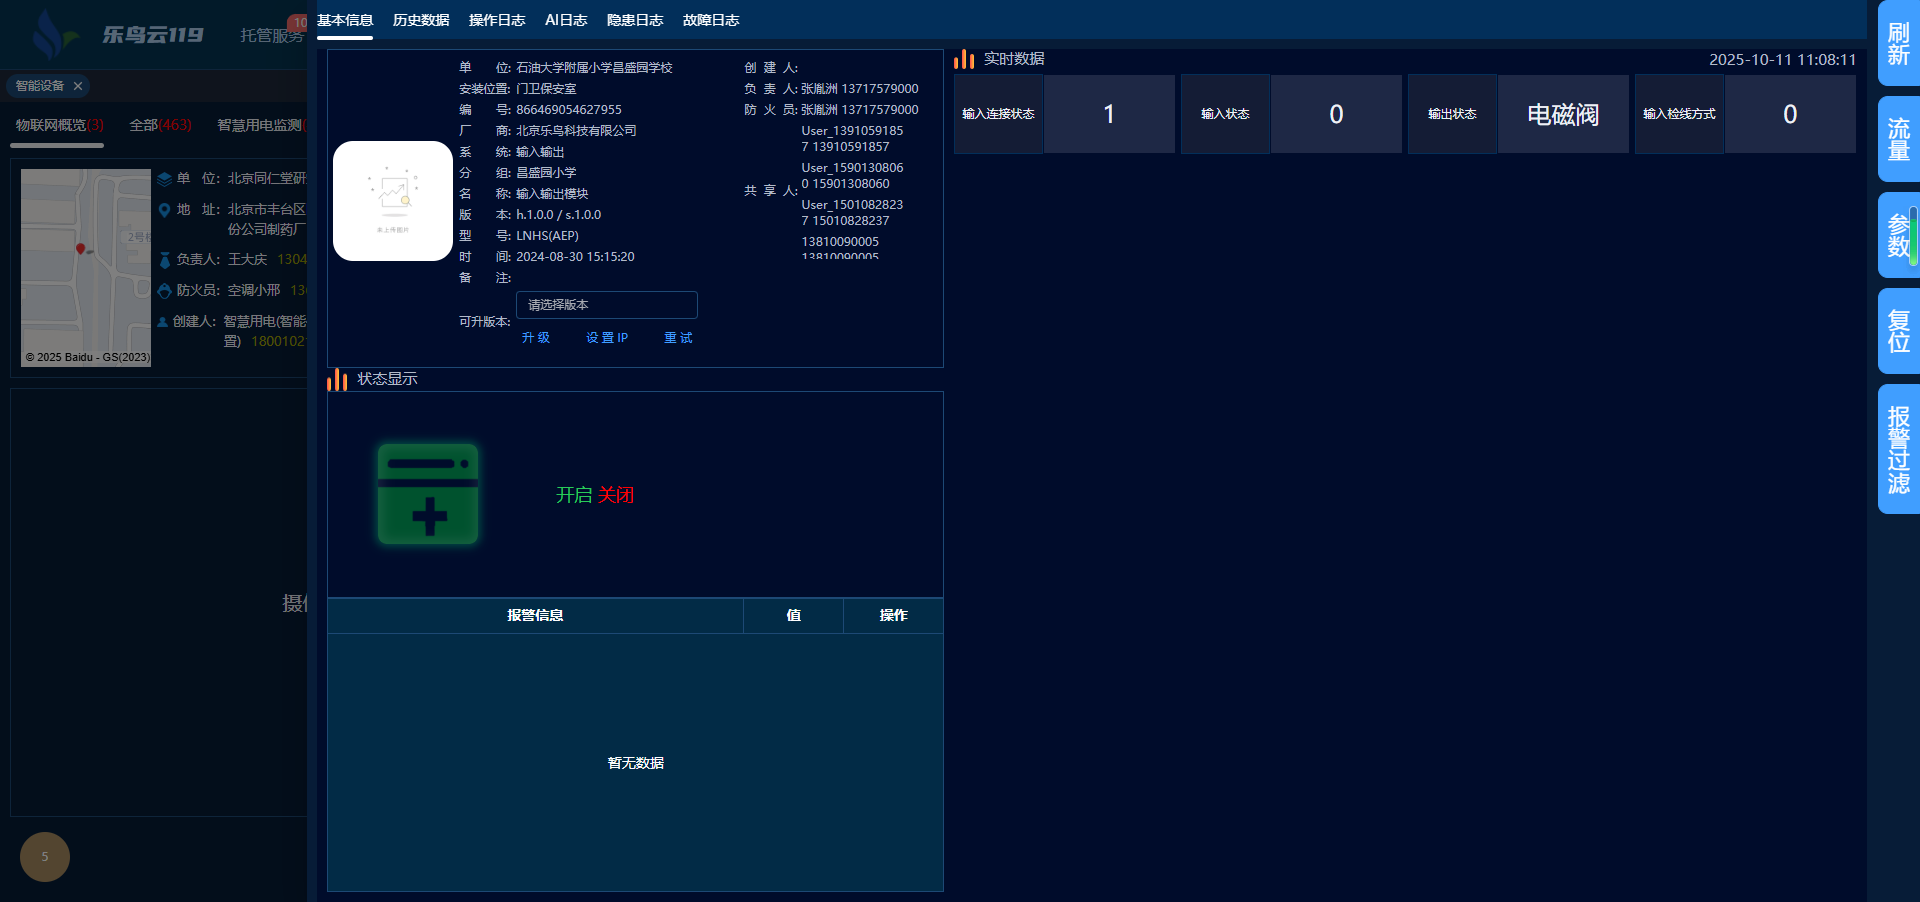
Task: Open the 报警过滤 alarm filter button
Action: click(1898, 450)
